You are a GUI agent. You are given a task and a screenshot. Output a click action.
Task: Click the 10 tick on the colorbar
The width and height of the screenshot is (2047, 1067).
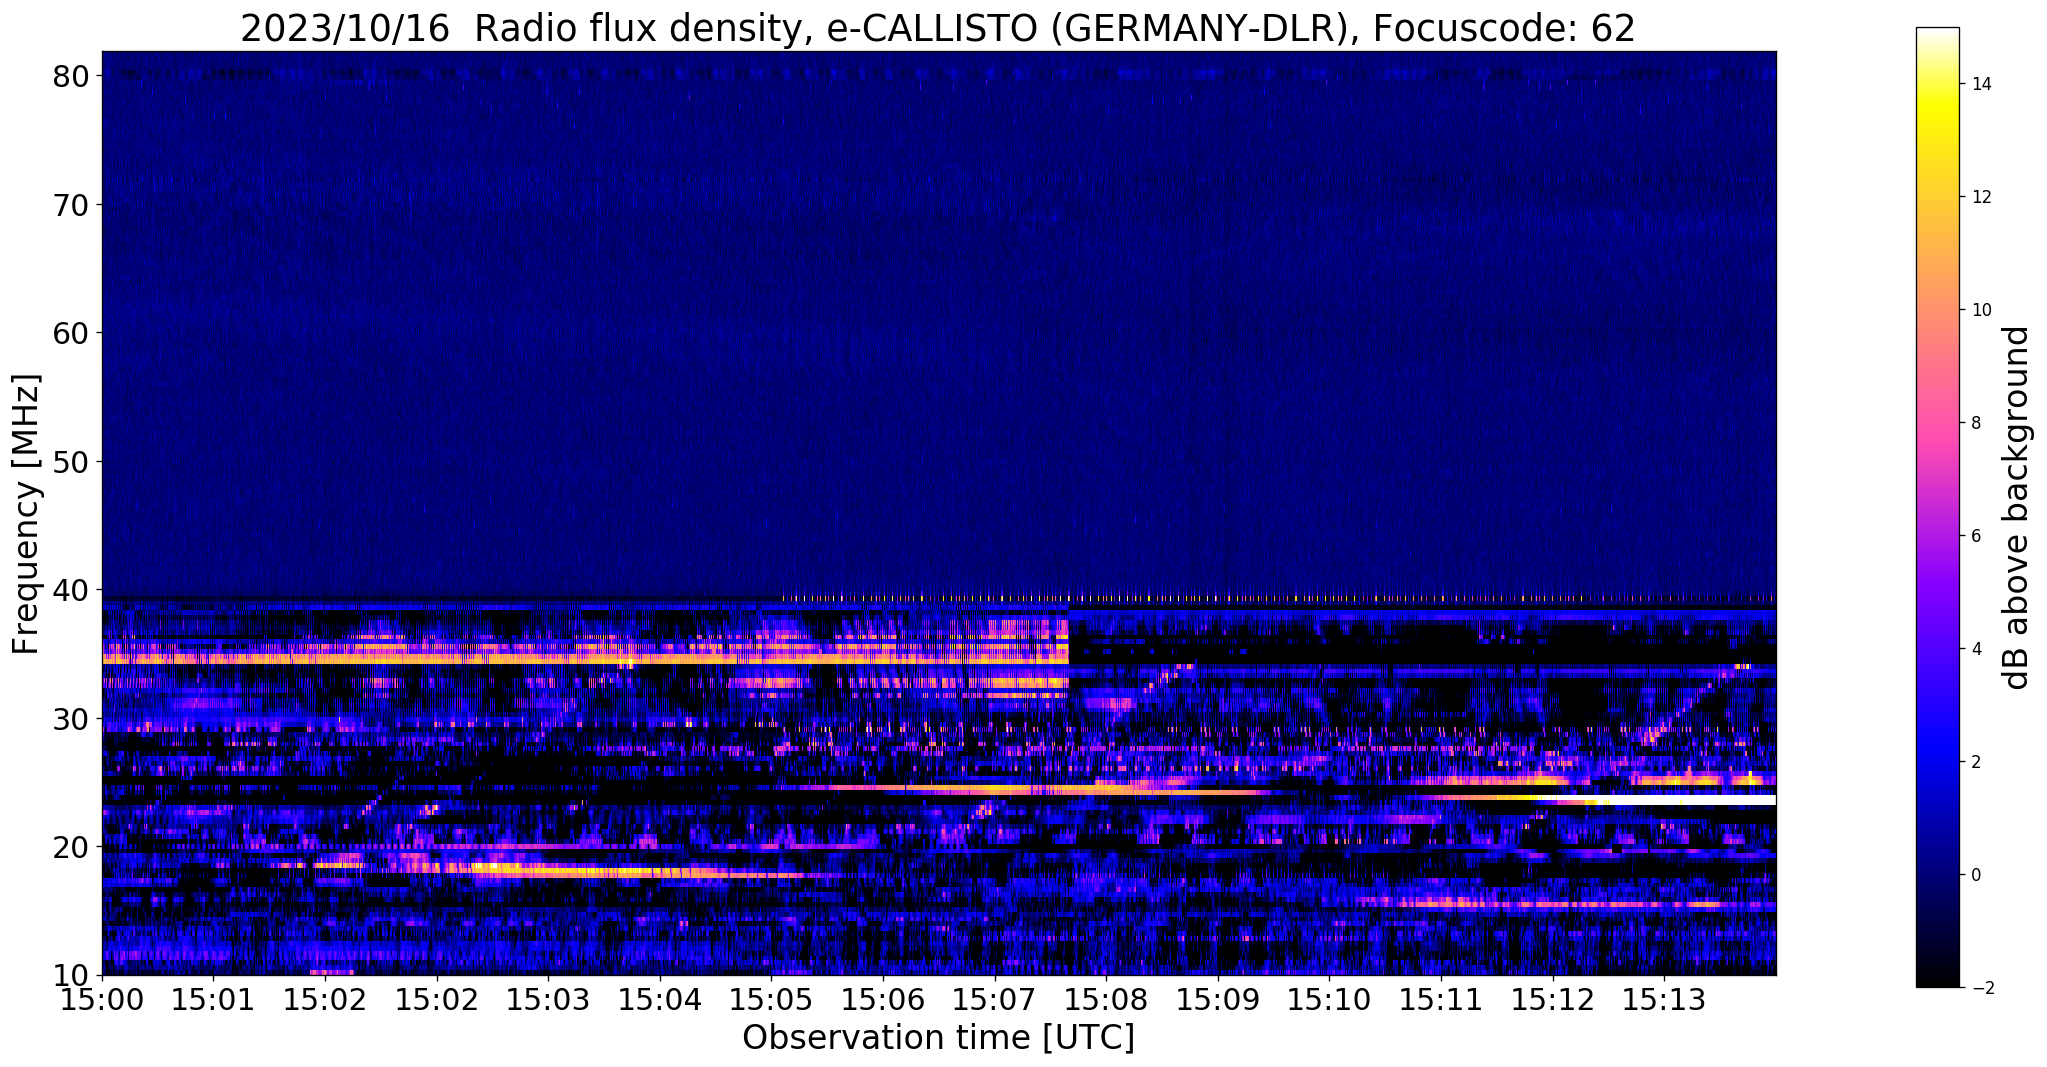coord(1981,310)
